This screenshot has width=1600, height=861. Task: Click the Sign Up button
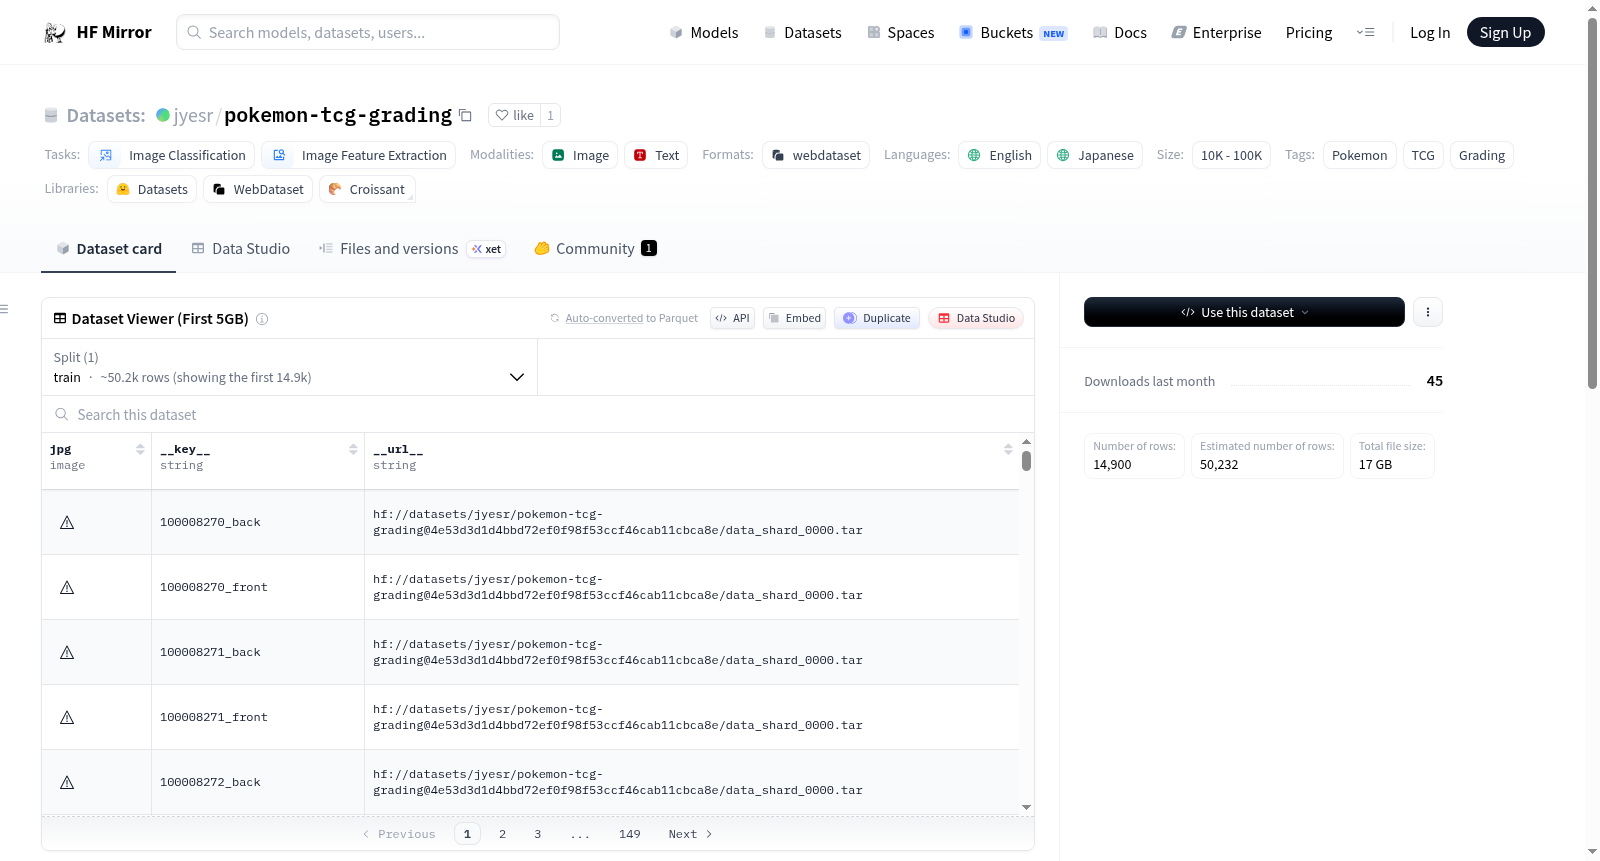click(x=1506, y=32)
